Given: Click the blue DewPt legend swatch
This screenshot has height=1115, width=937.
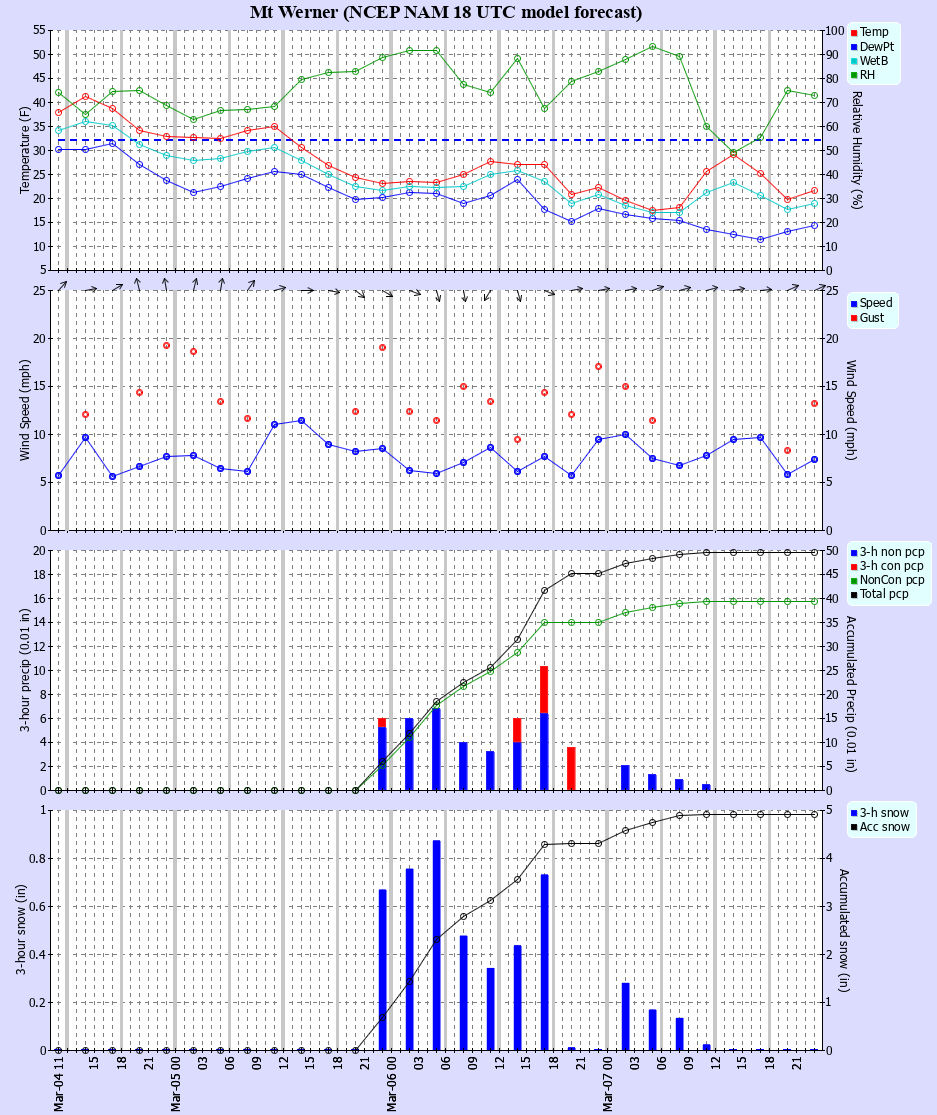Looking at the screenshot, I should pyautogui.click(x=854, y=47).
